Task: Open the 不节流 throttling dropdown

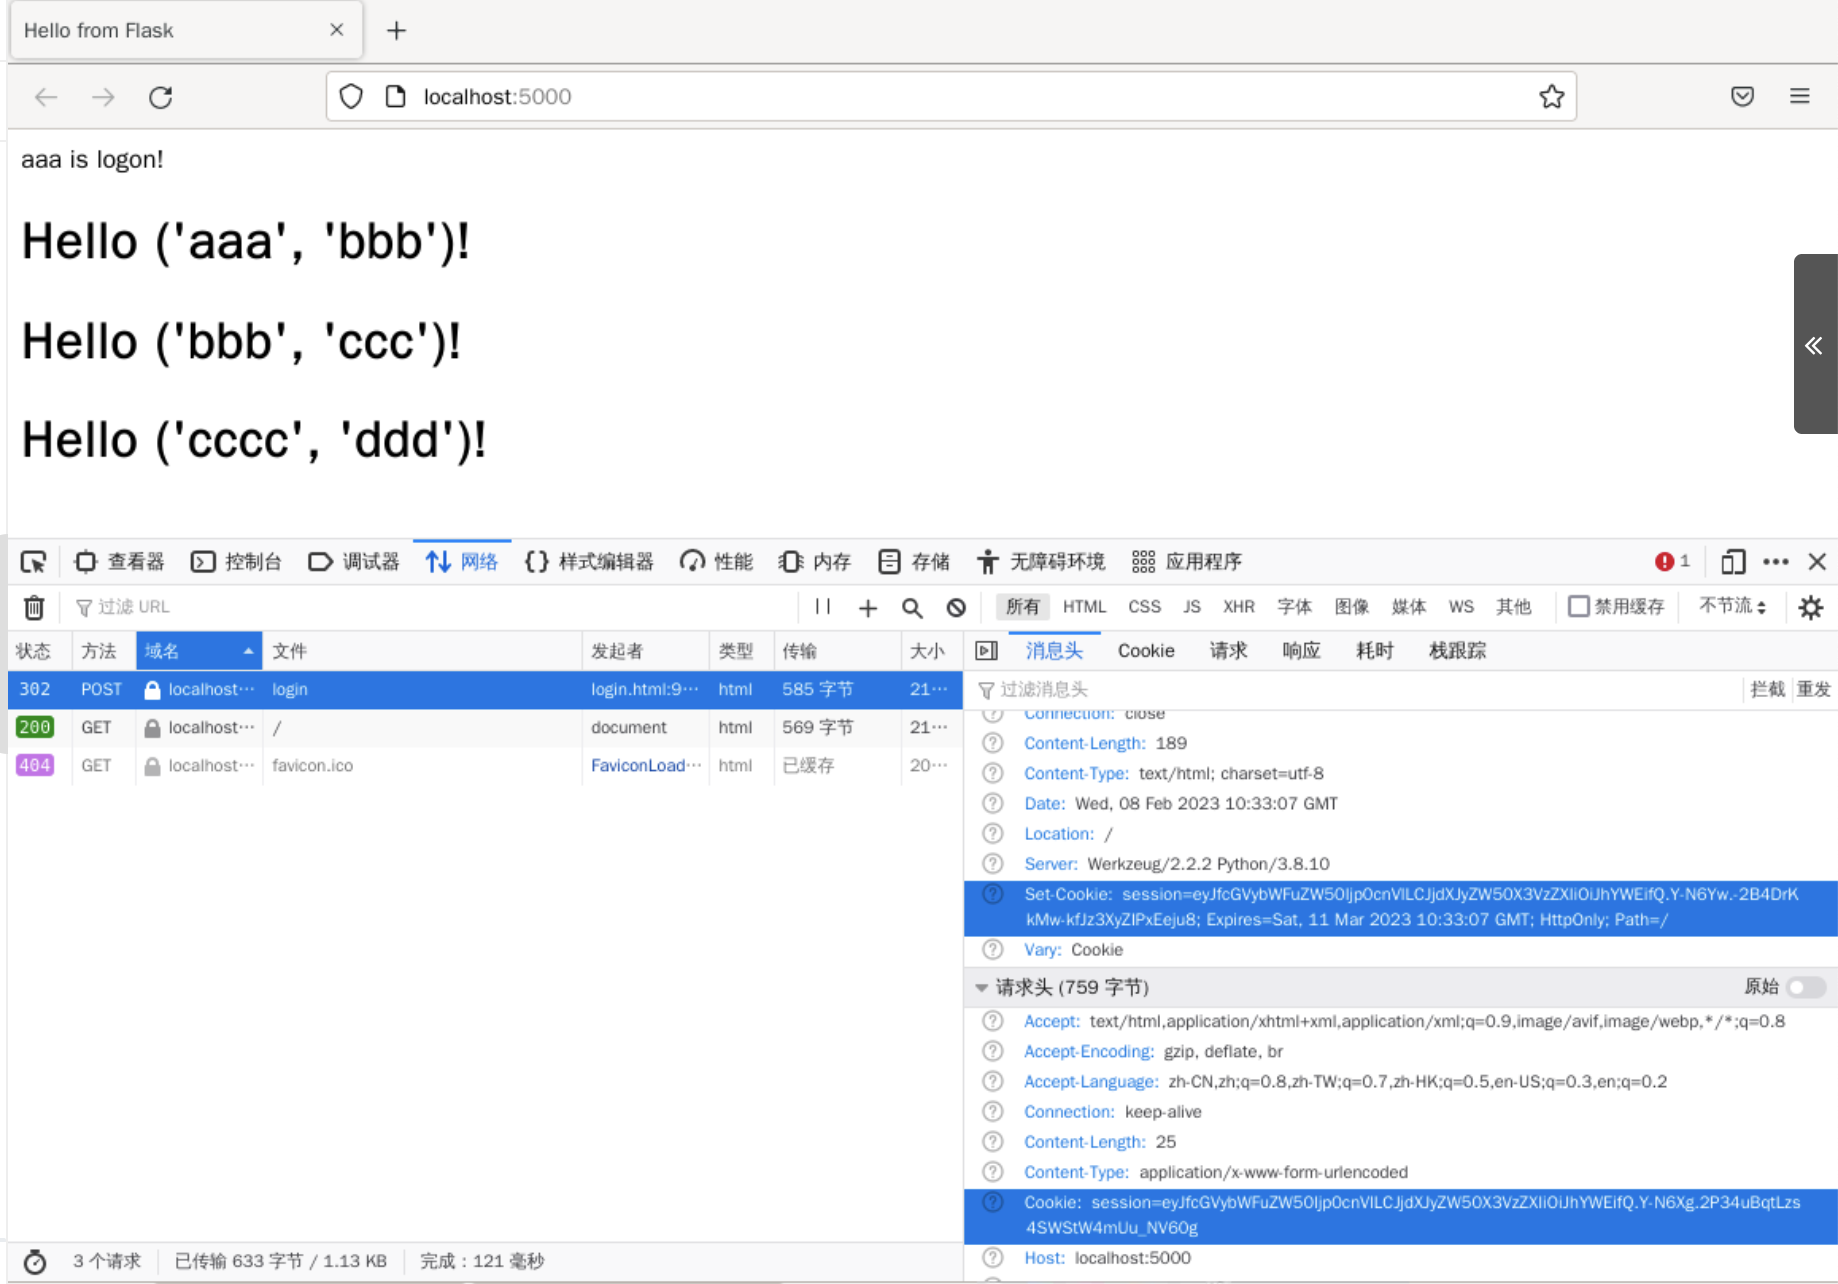Action: pos(1733,607)
